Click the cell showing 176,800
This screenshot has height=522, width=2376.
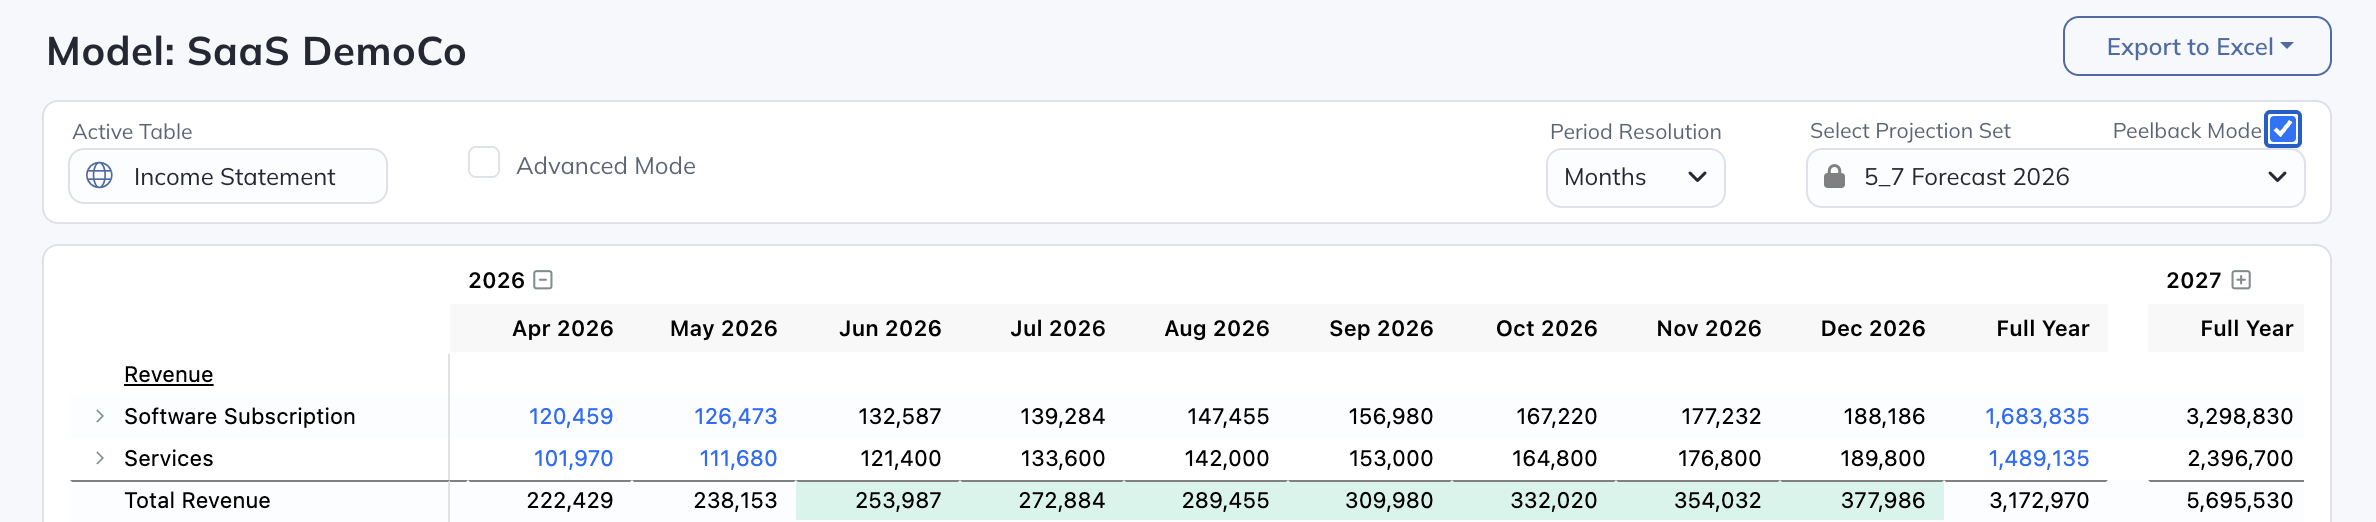1720,458
